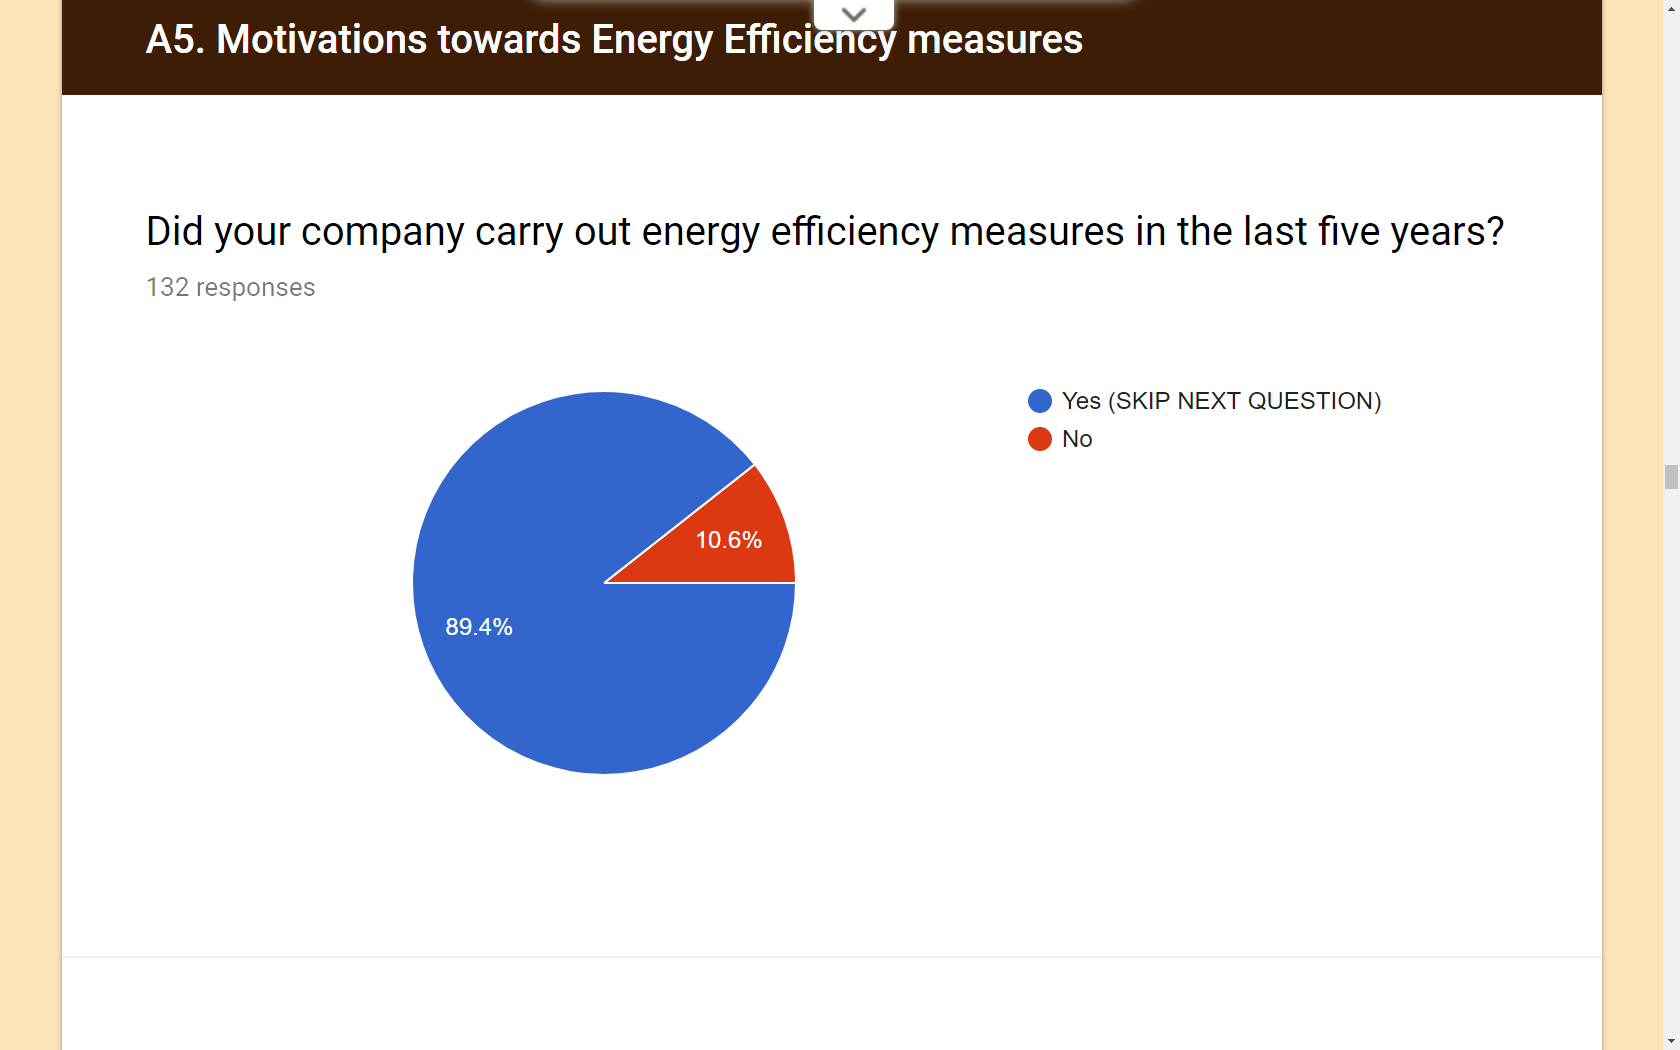Click the scroll down arrow
The width and height of the screenshot is (1680, 1050).
pyautogui.click(x=1671, y=1042)
